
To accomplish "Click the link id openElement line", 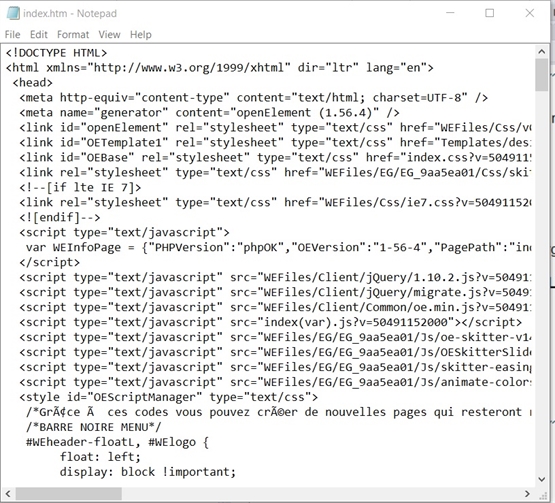I will click(275, 128).
